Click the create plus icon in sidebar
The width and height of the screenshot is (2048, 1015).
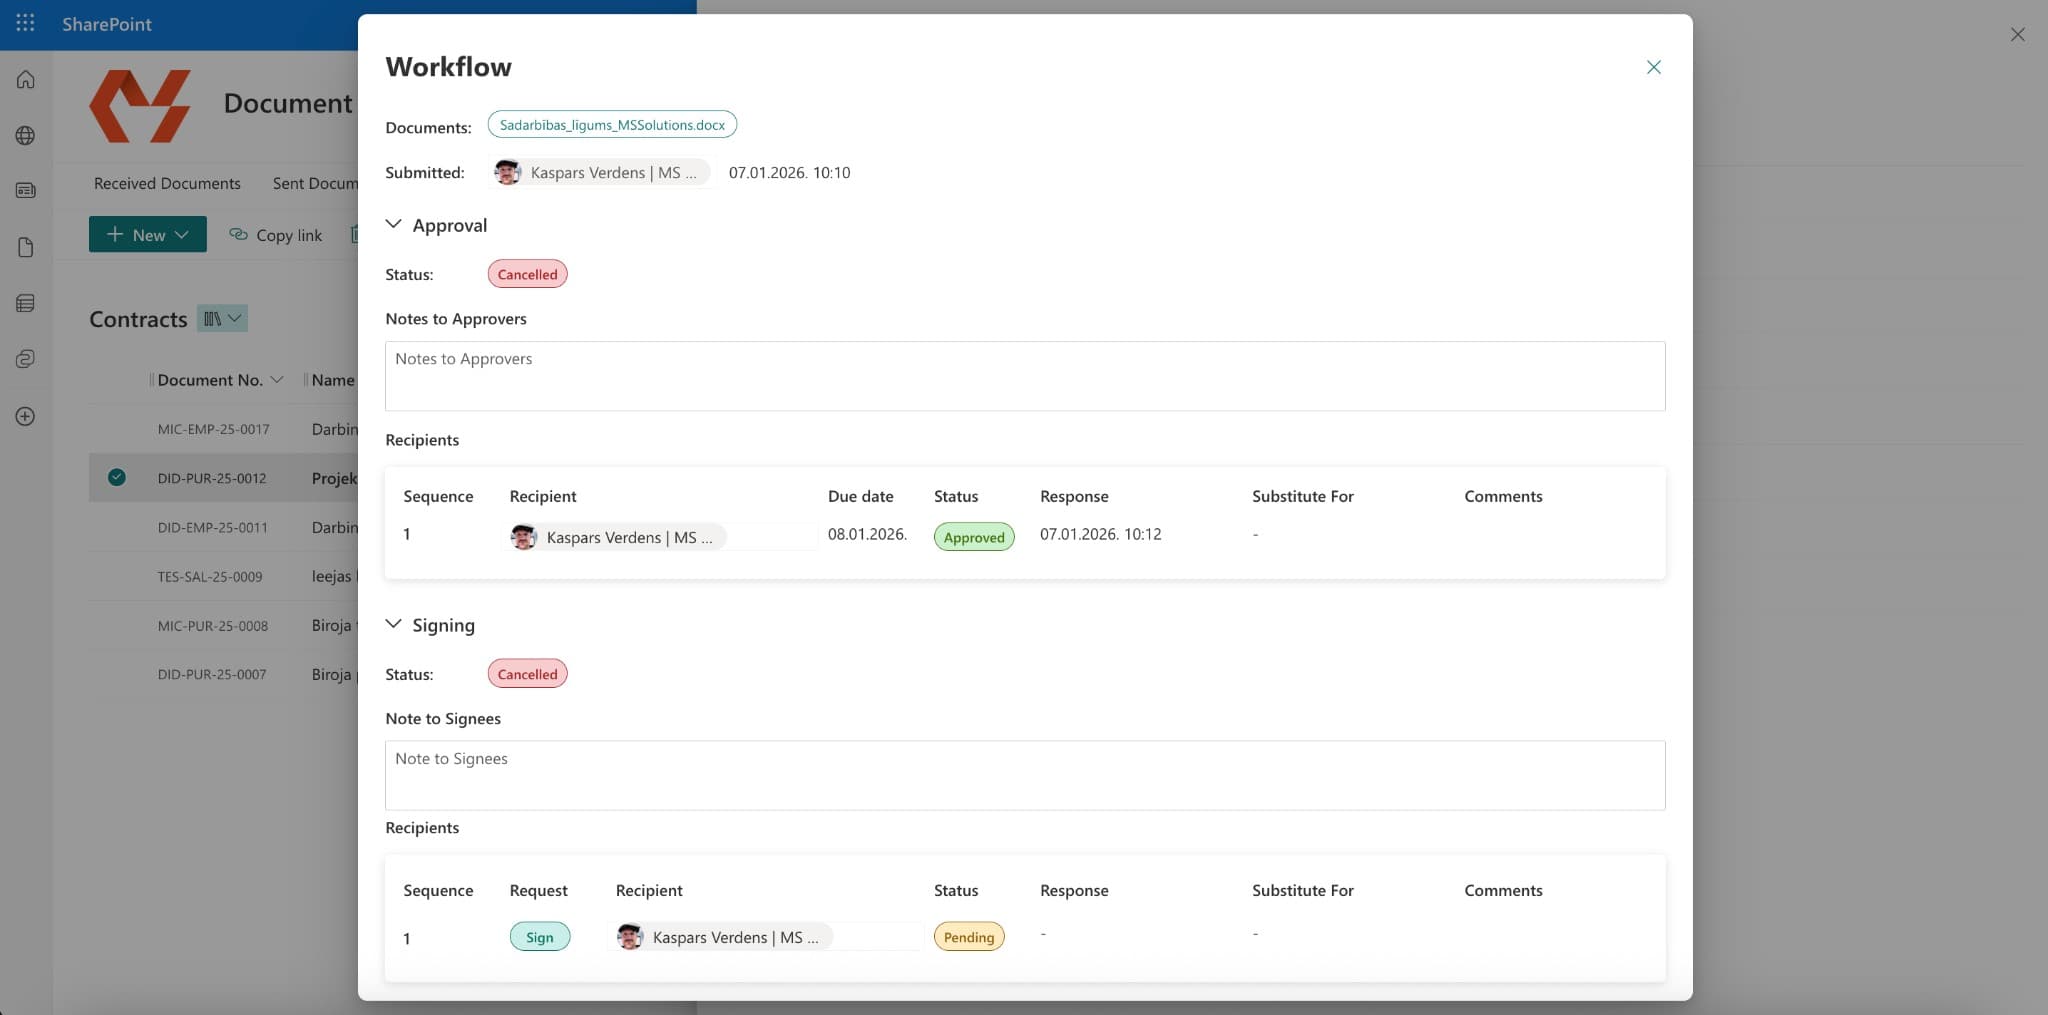[x=26, y=416]
